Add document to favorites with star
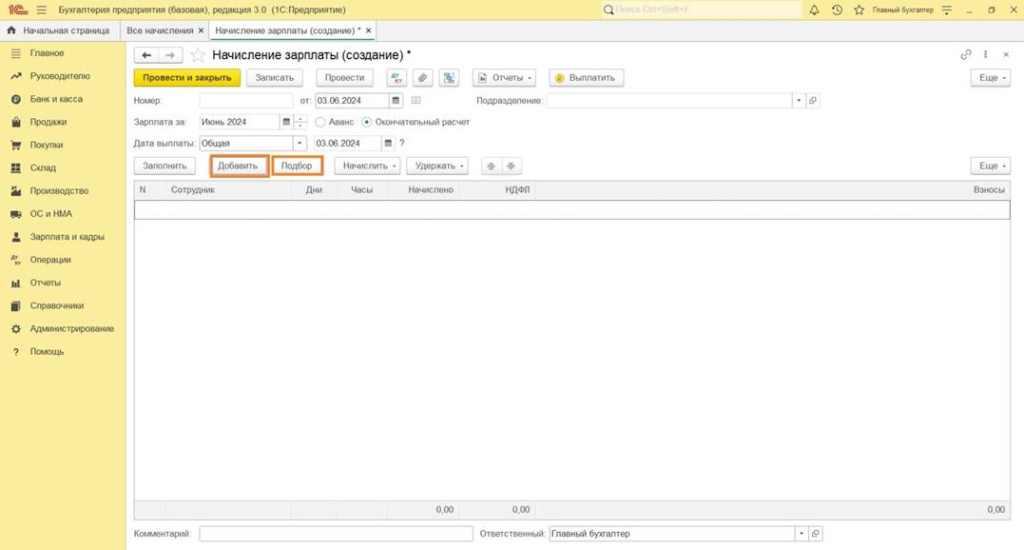The width and height of the screenshot is (1024, 550). (x=198, y=55)
